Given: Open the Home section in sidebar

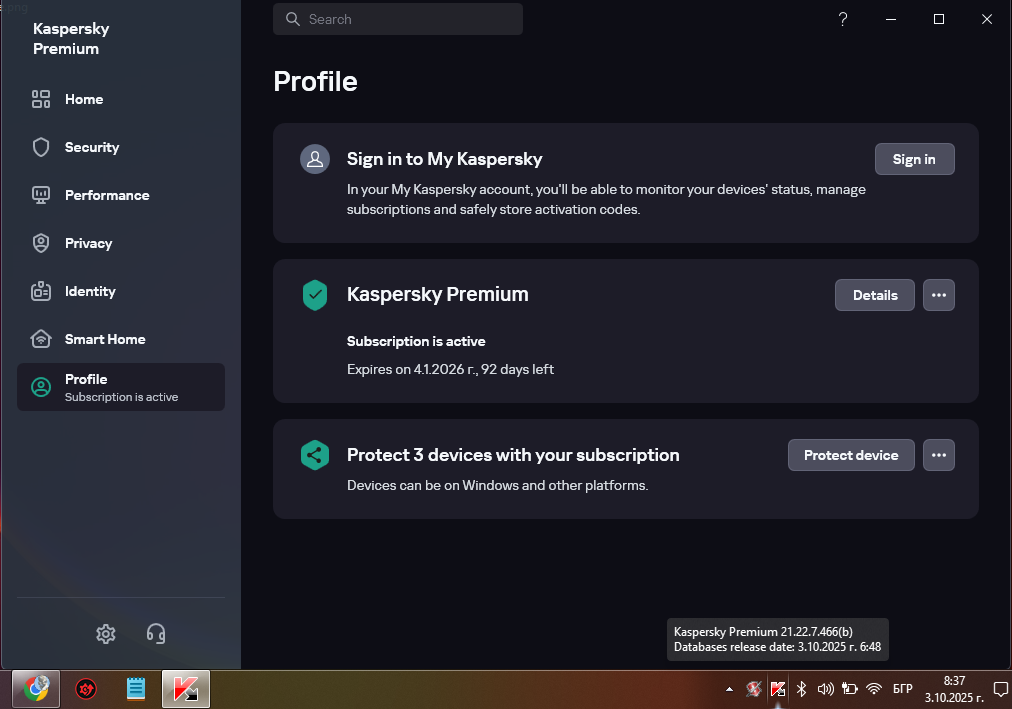Looking at the screenshot, I should [x=84, y=99].
